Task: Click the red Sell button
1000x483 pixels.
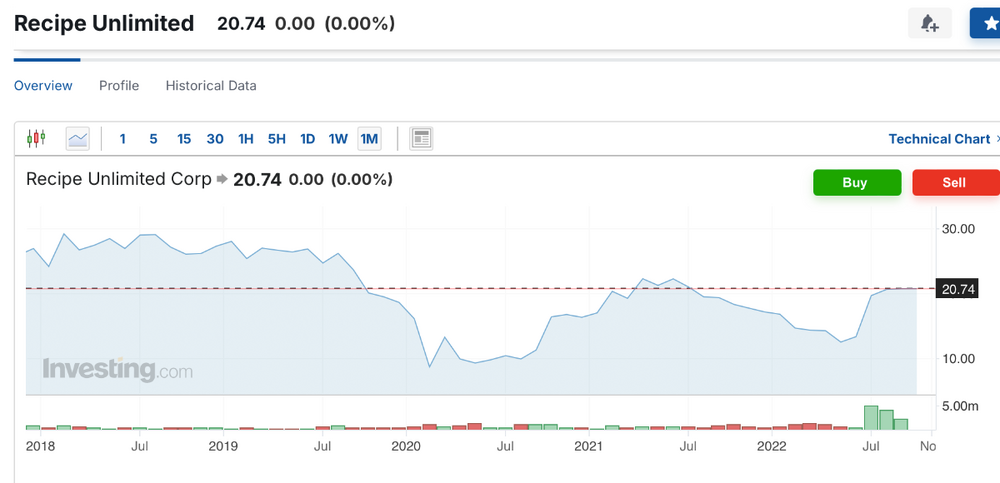Action: tap(955, 182)
